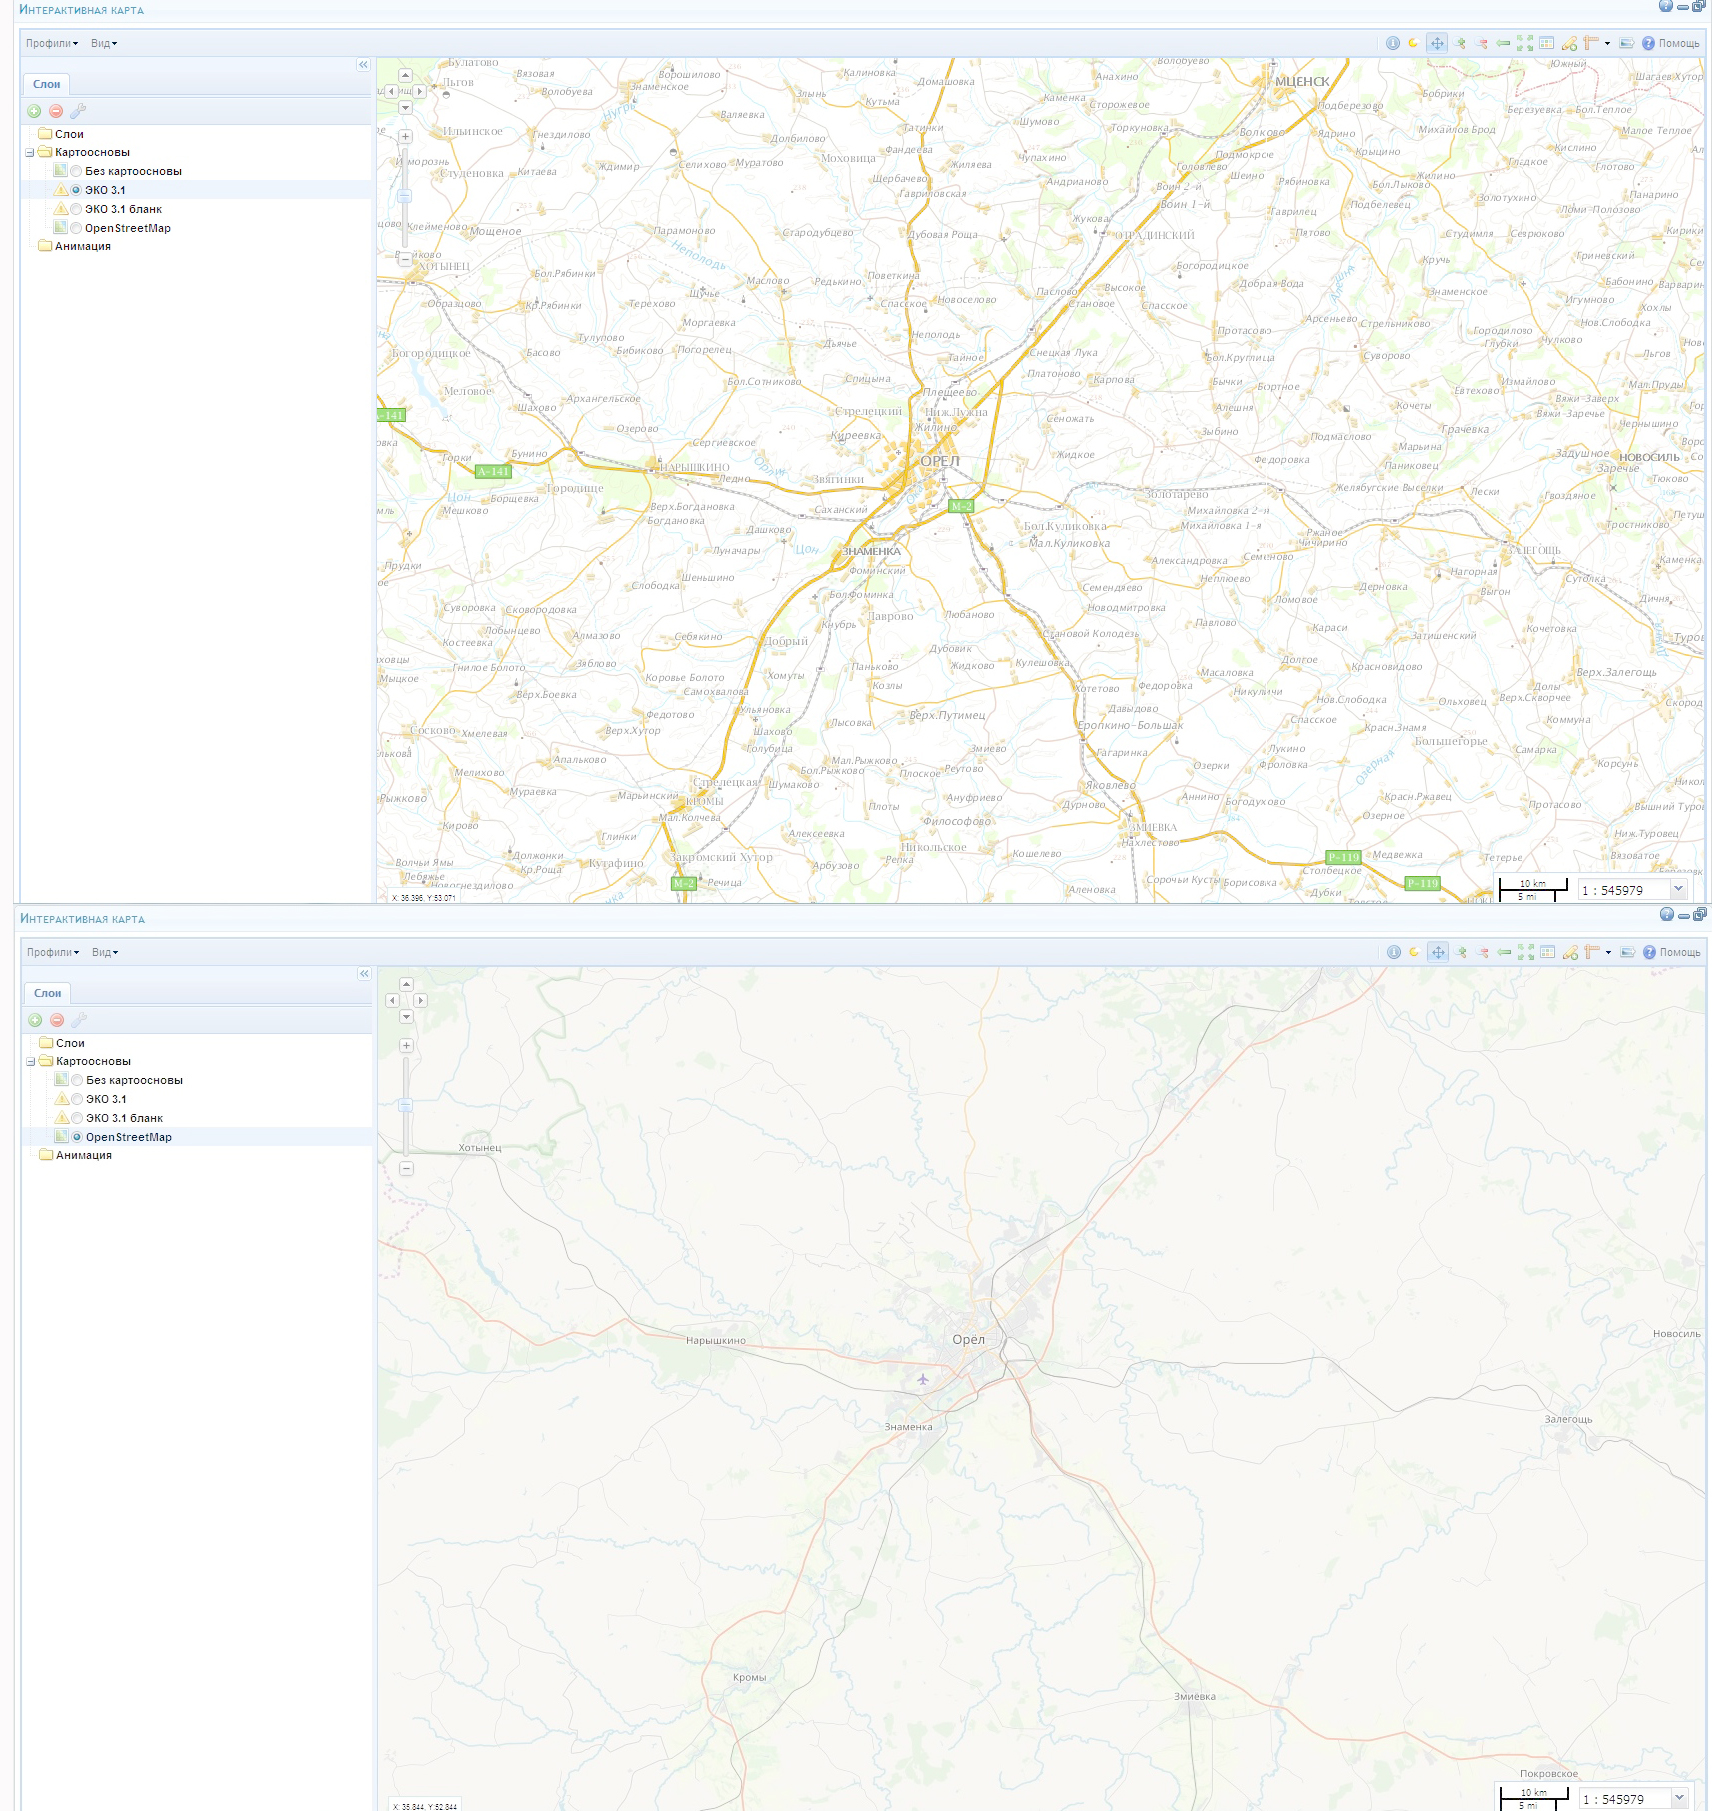
Task: Click the 'Помощь' button in the upper toolbar
Action: [x=1671, y=43]
